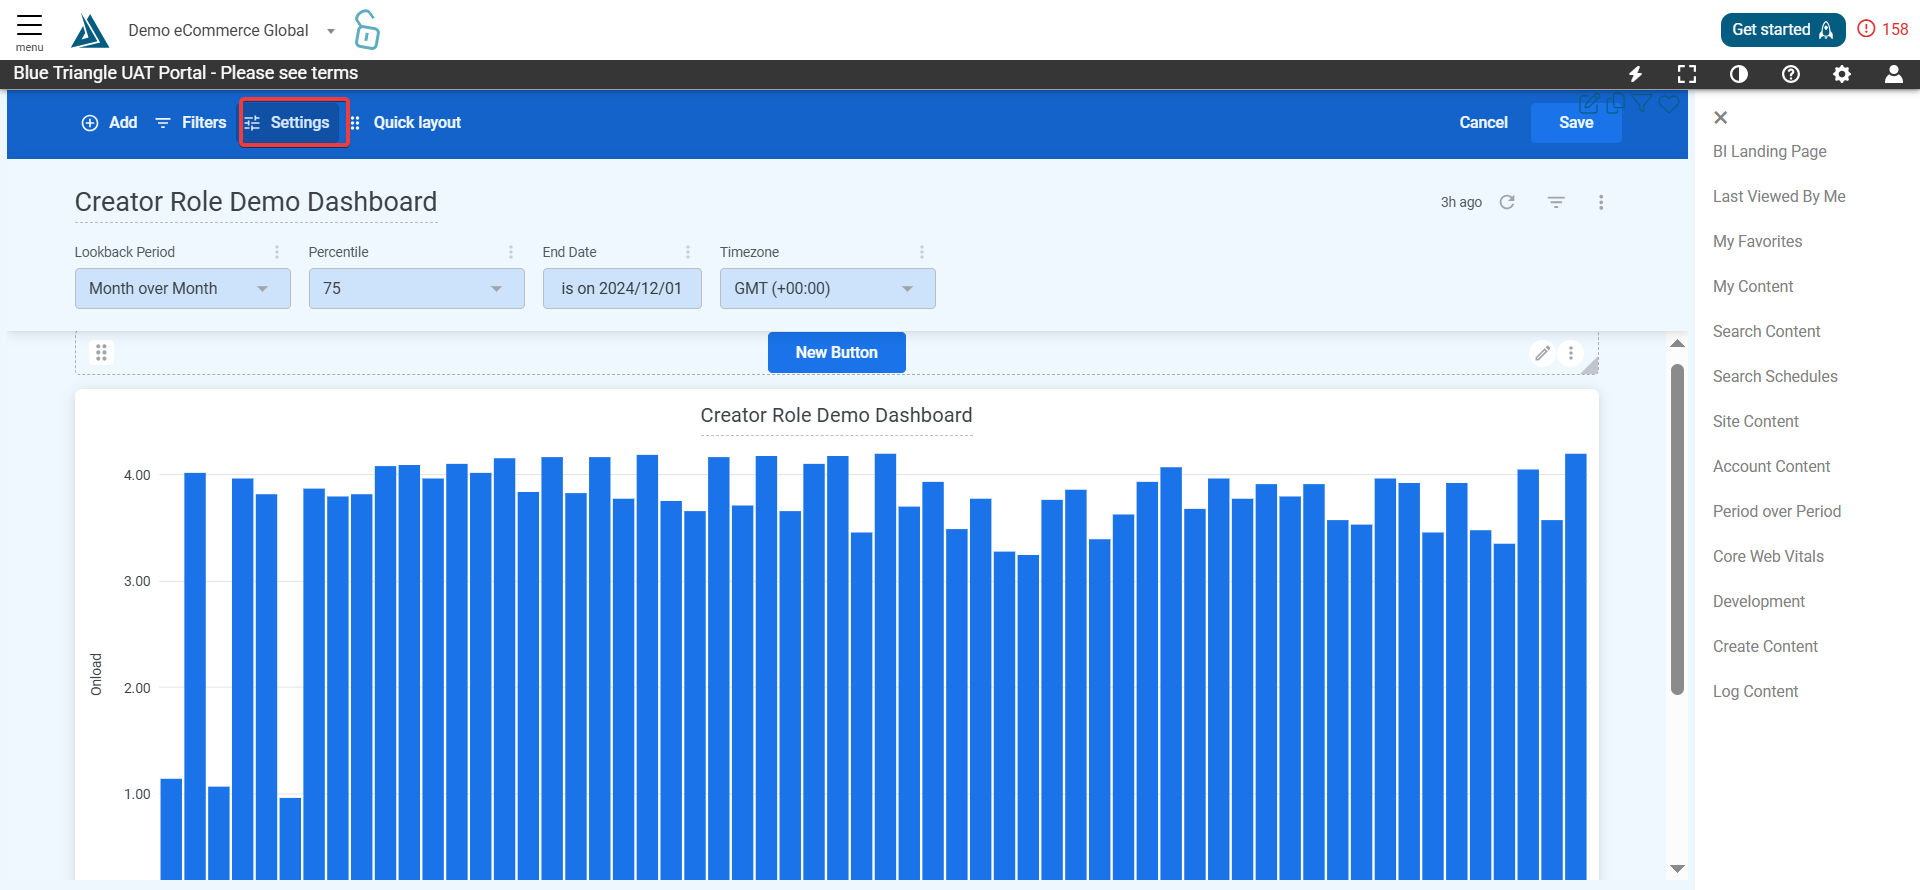Open the user profile icon
This screenshot has width=1920, height=890.
pos(1894,74)
